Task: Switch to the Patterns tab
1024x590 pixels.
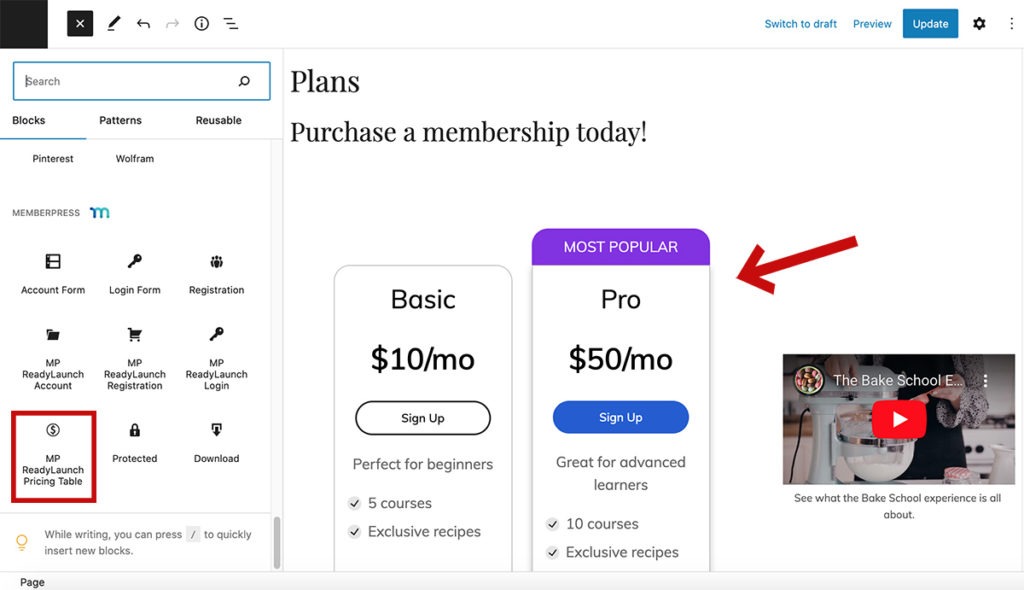Action: (120, 120)
